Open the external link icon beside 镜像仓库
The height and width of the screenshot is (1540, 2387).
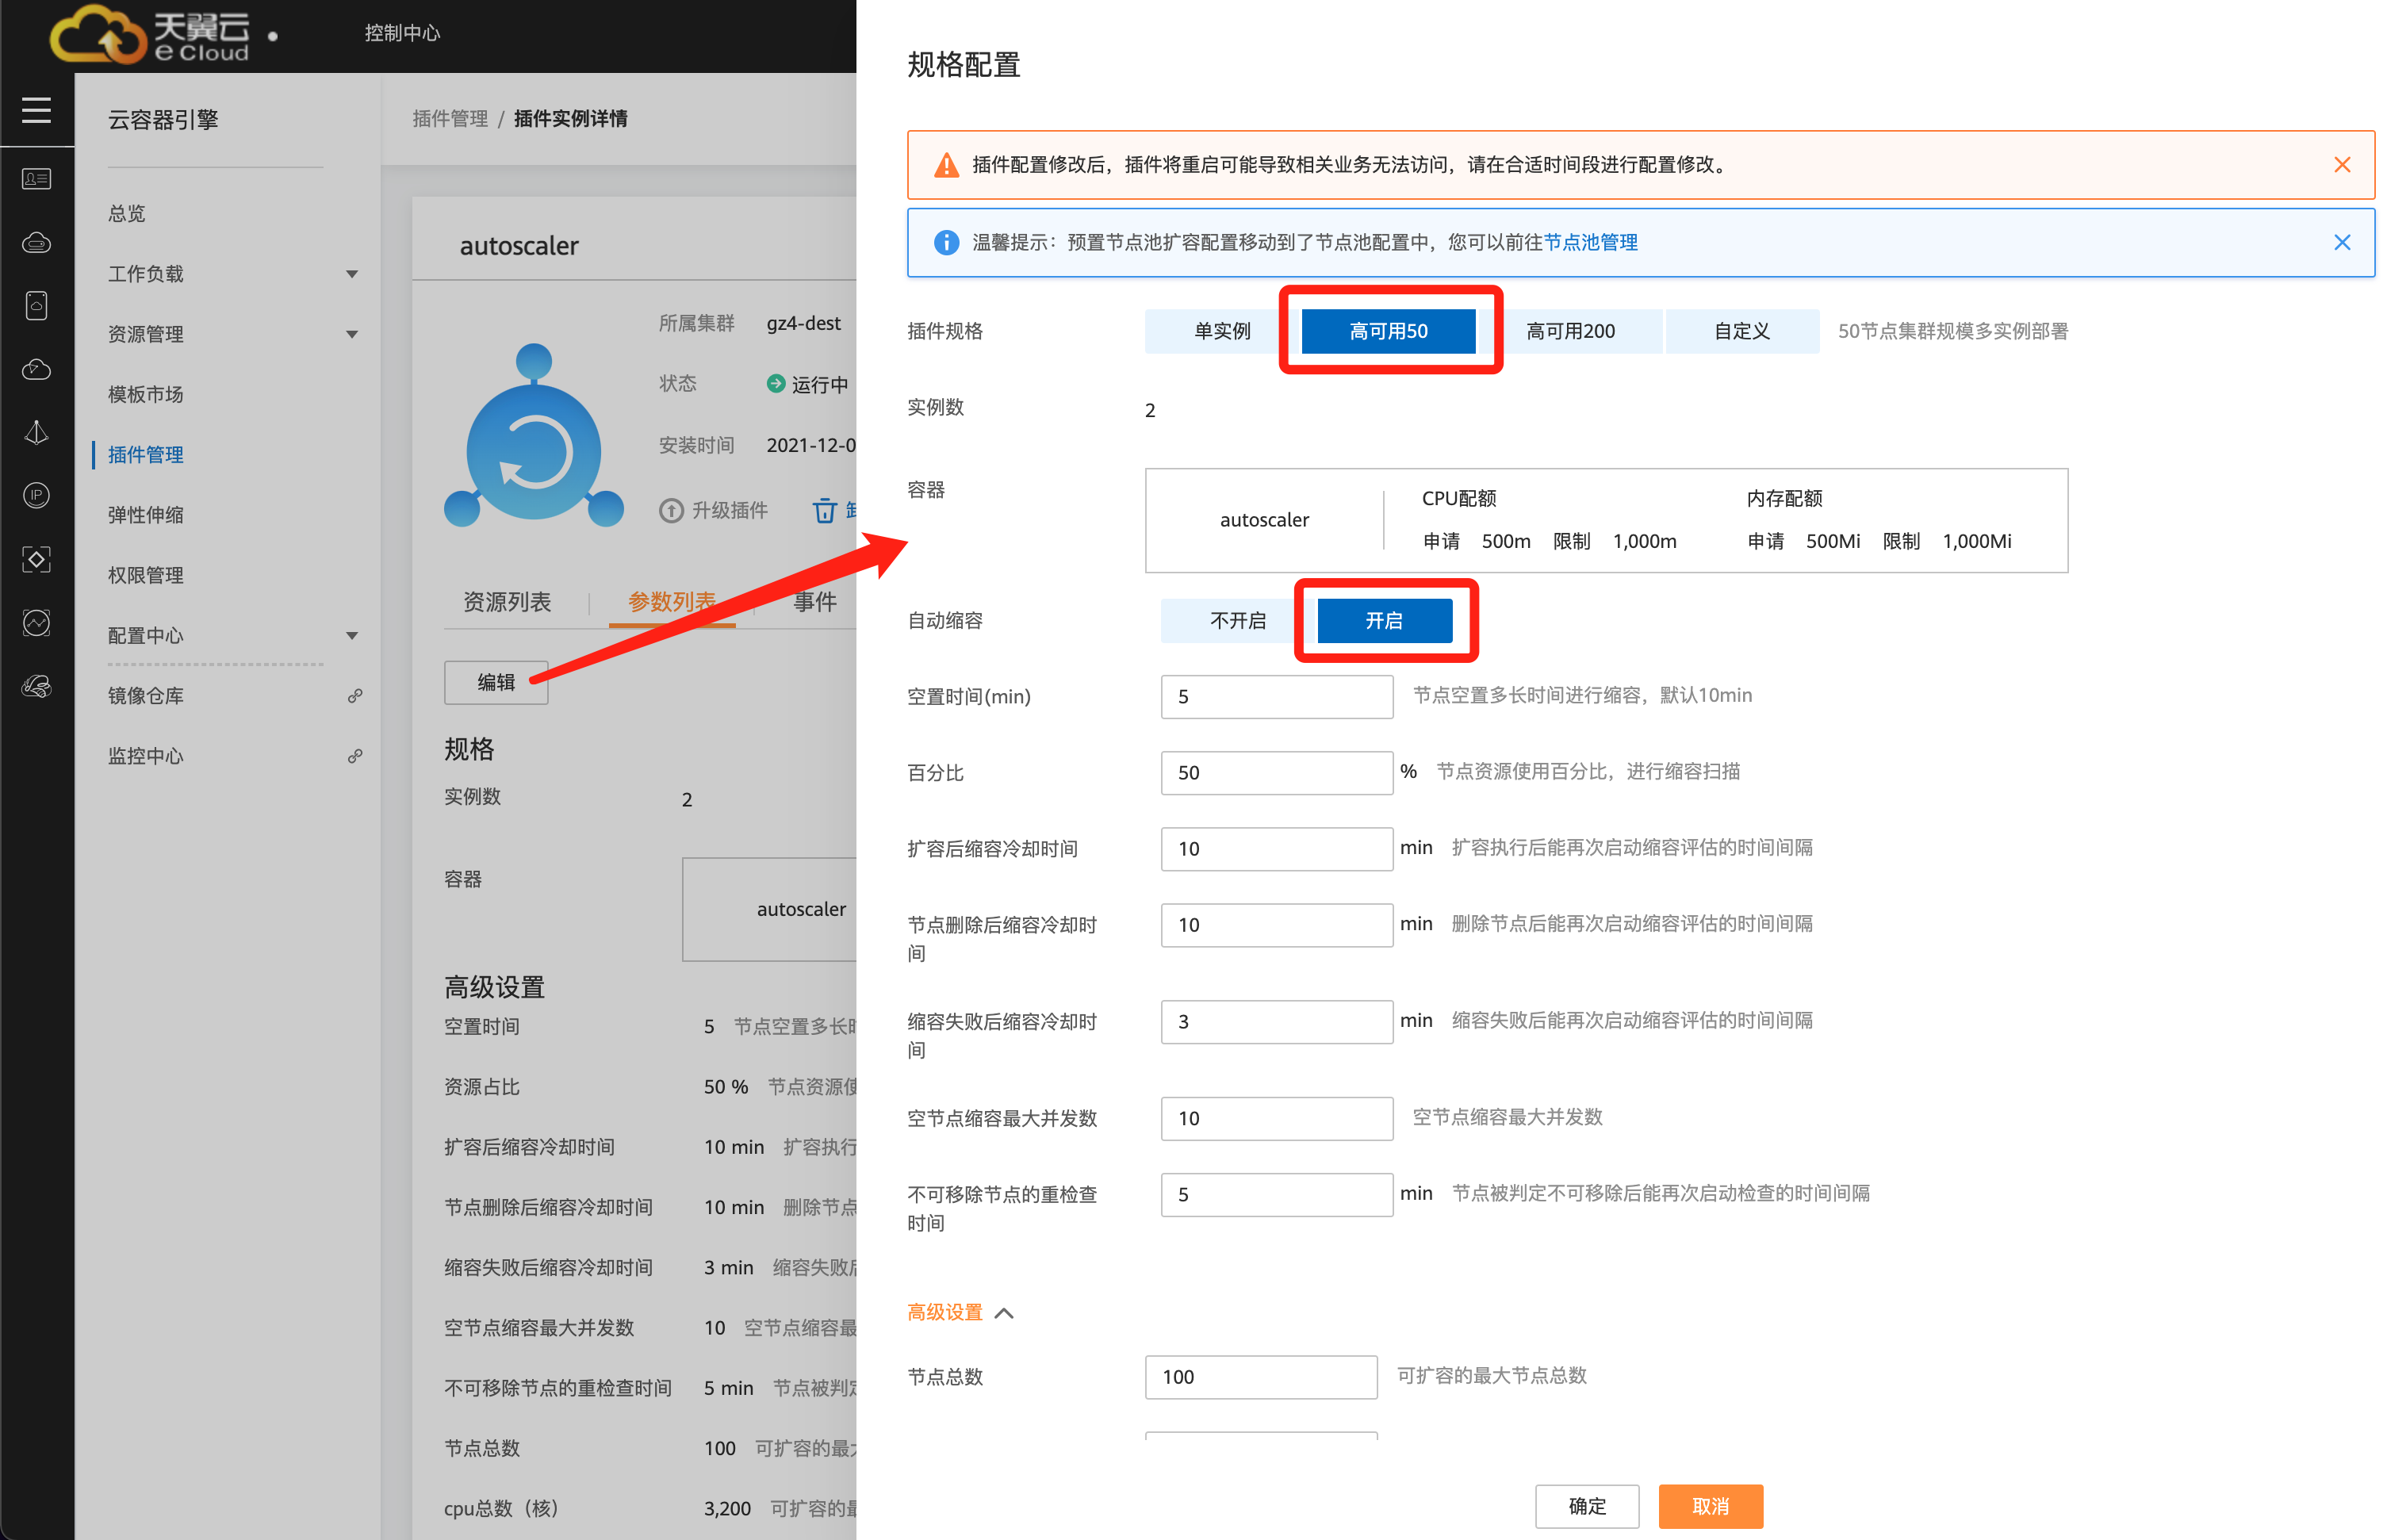(x=354, y=696)
